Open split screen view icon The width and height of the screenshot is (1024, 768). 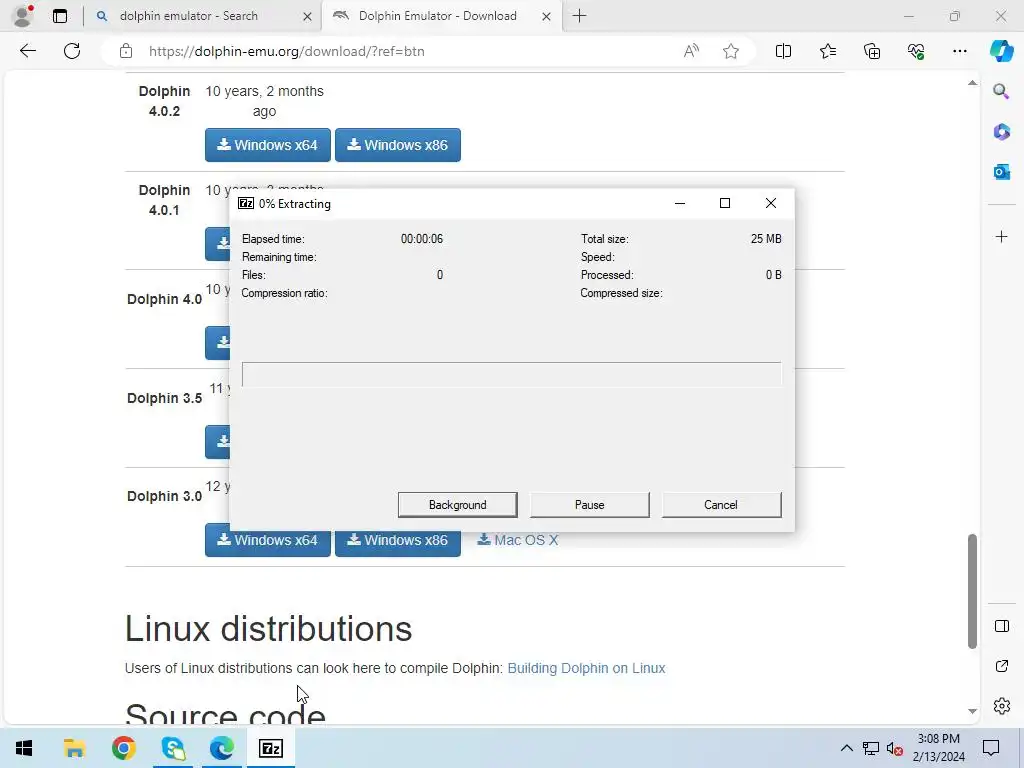[x=783, y=51]
